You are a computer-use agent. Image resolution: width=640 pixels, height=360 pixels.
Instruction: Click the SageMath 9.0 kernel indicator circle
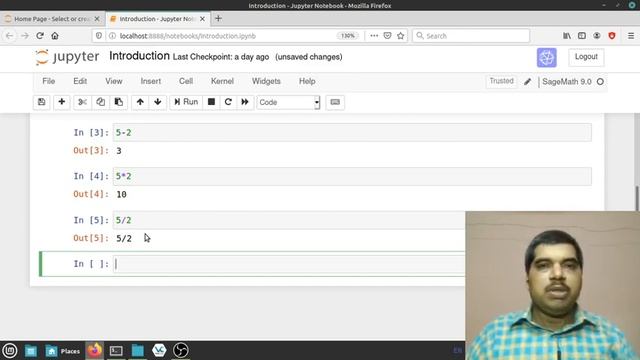pyautogui.click(x=600, y=82)
